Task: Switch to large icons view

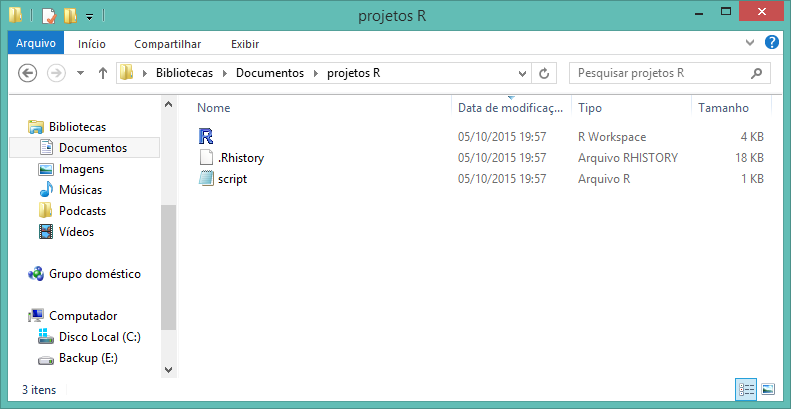Action: pyautogui.click(x=768, y=388)
